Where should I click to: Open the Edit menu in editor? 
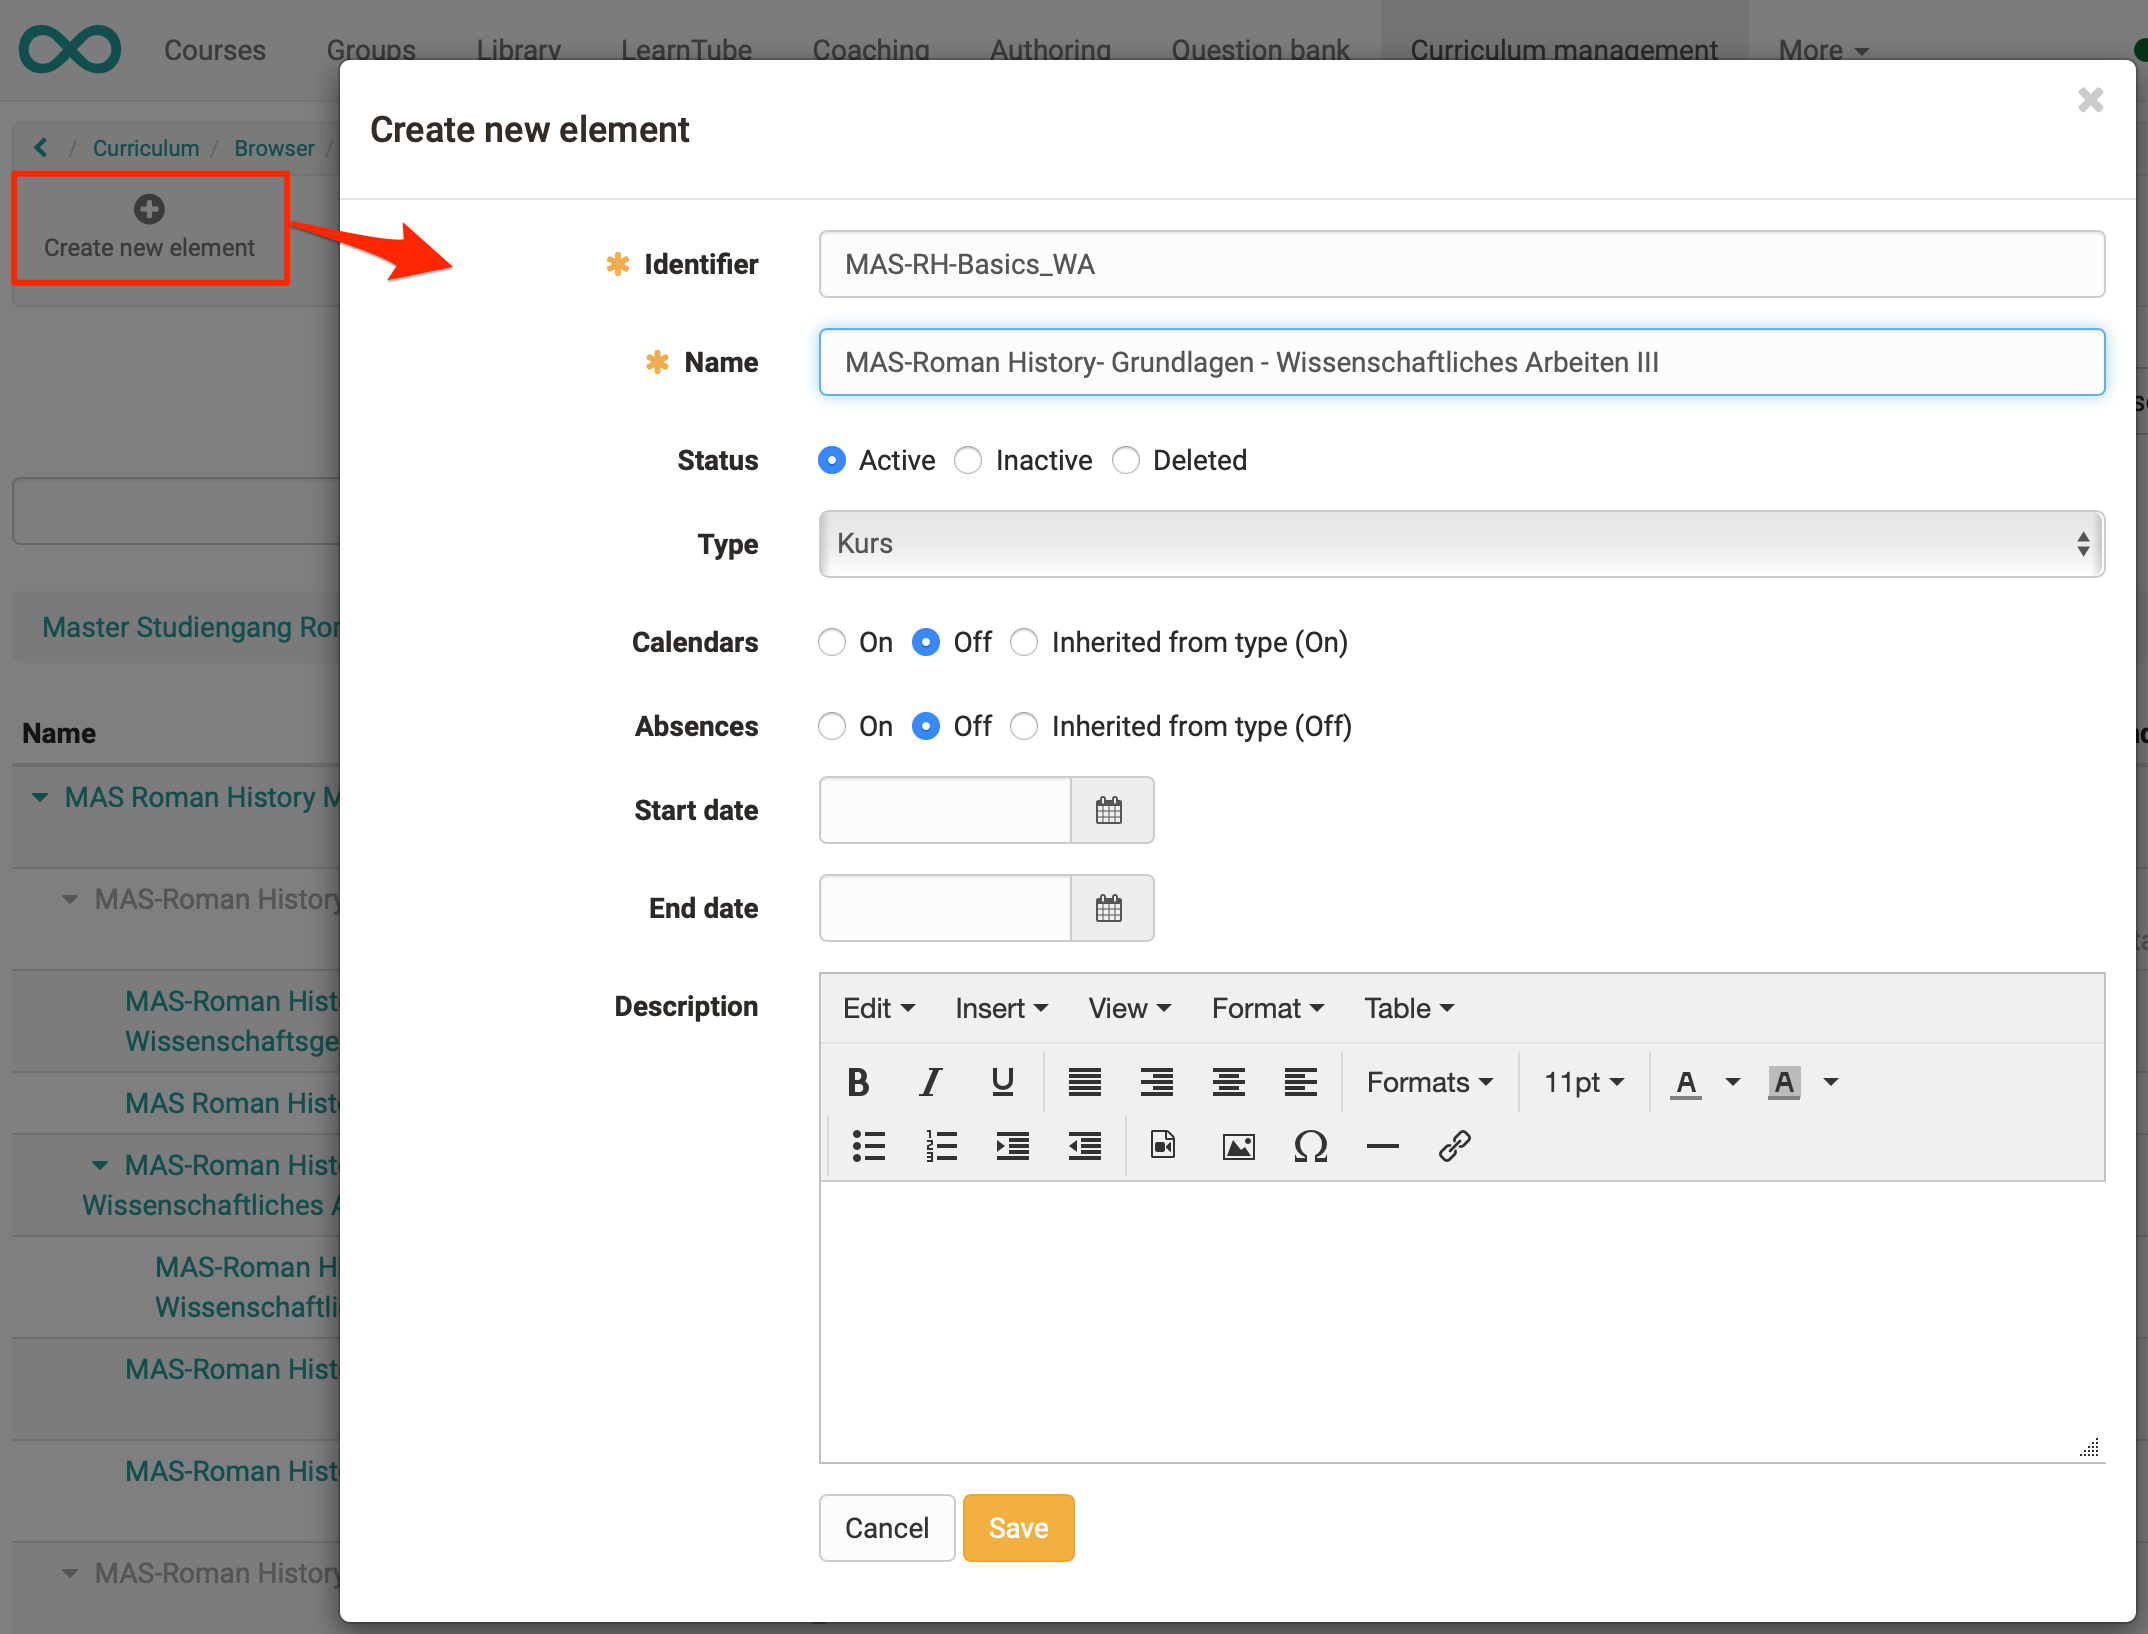pos(879,1008)
